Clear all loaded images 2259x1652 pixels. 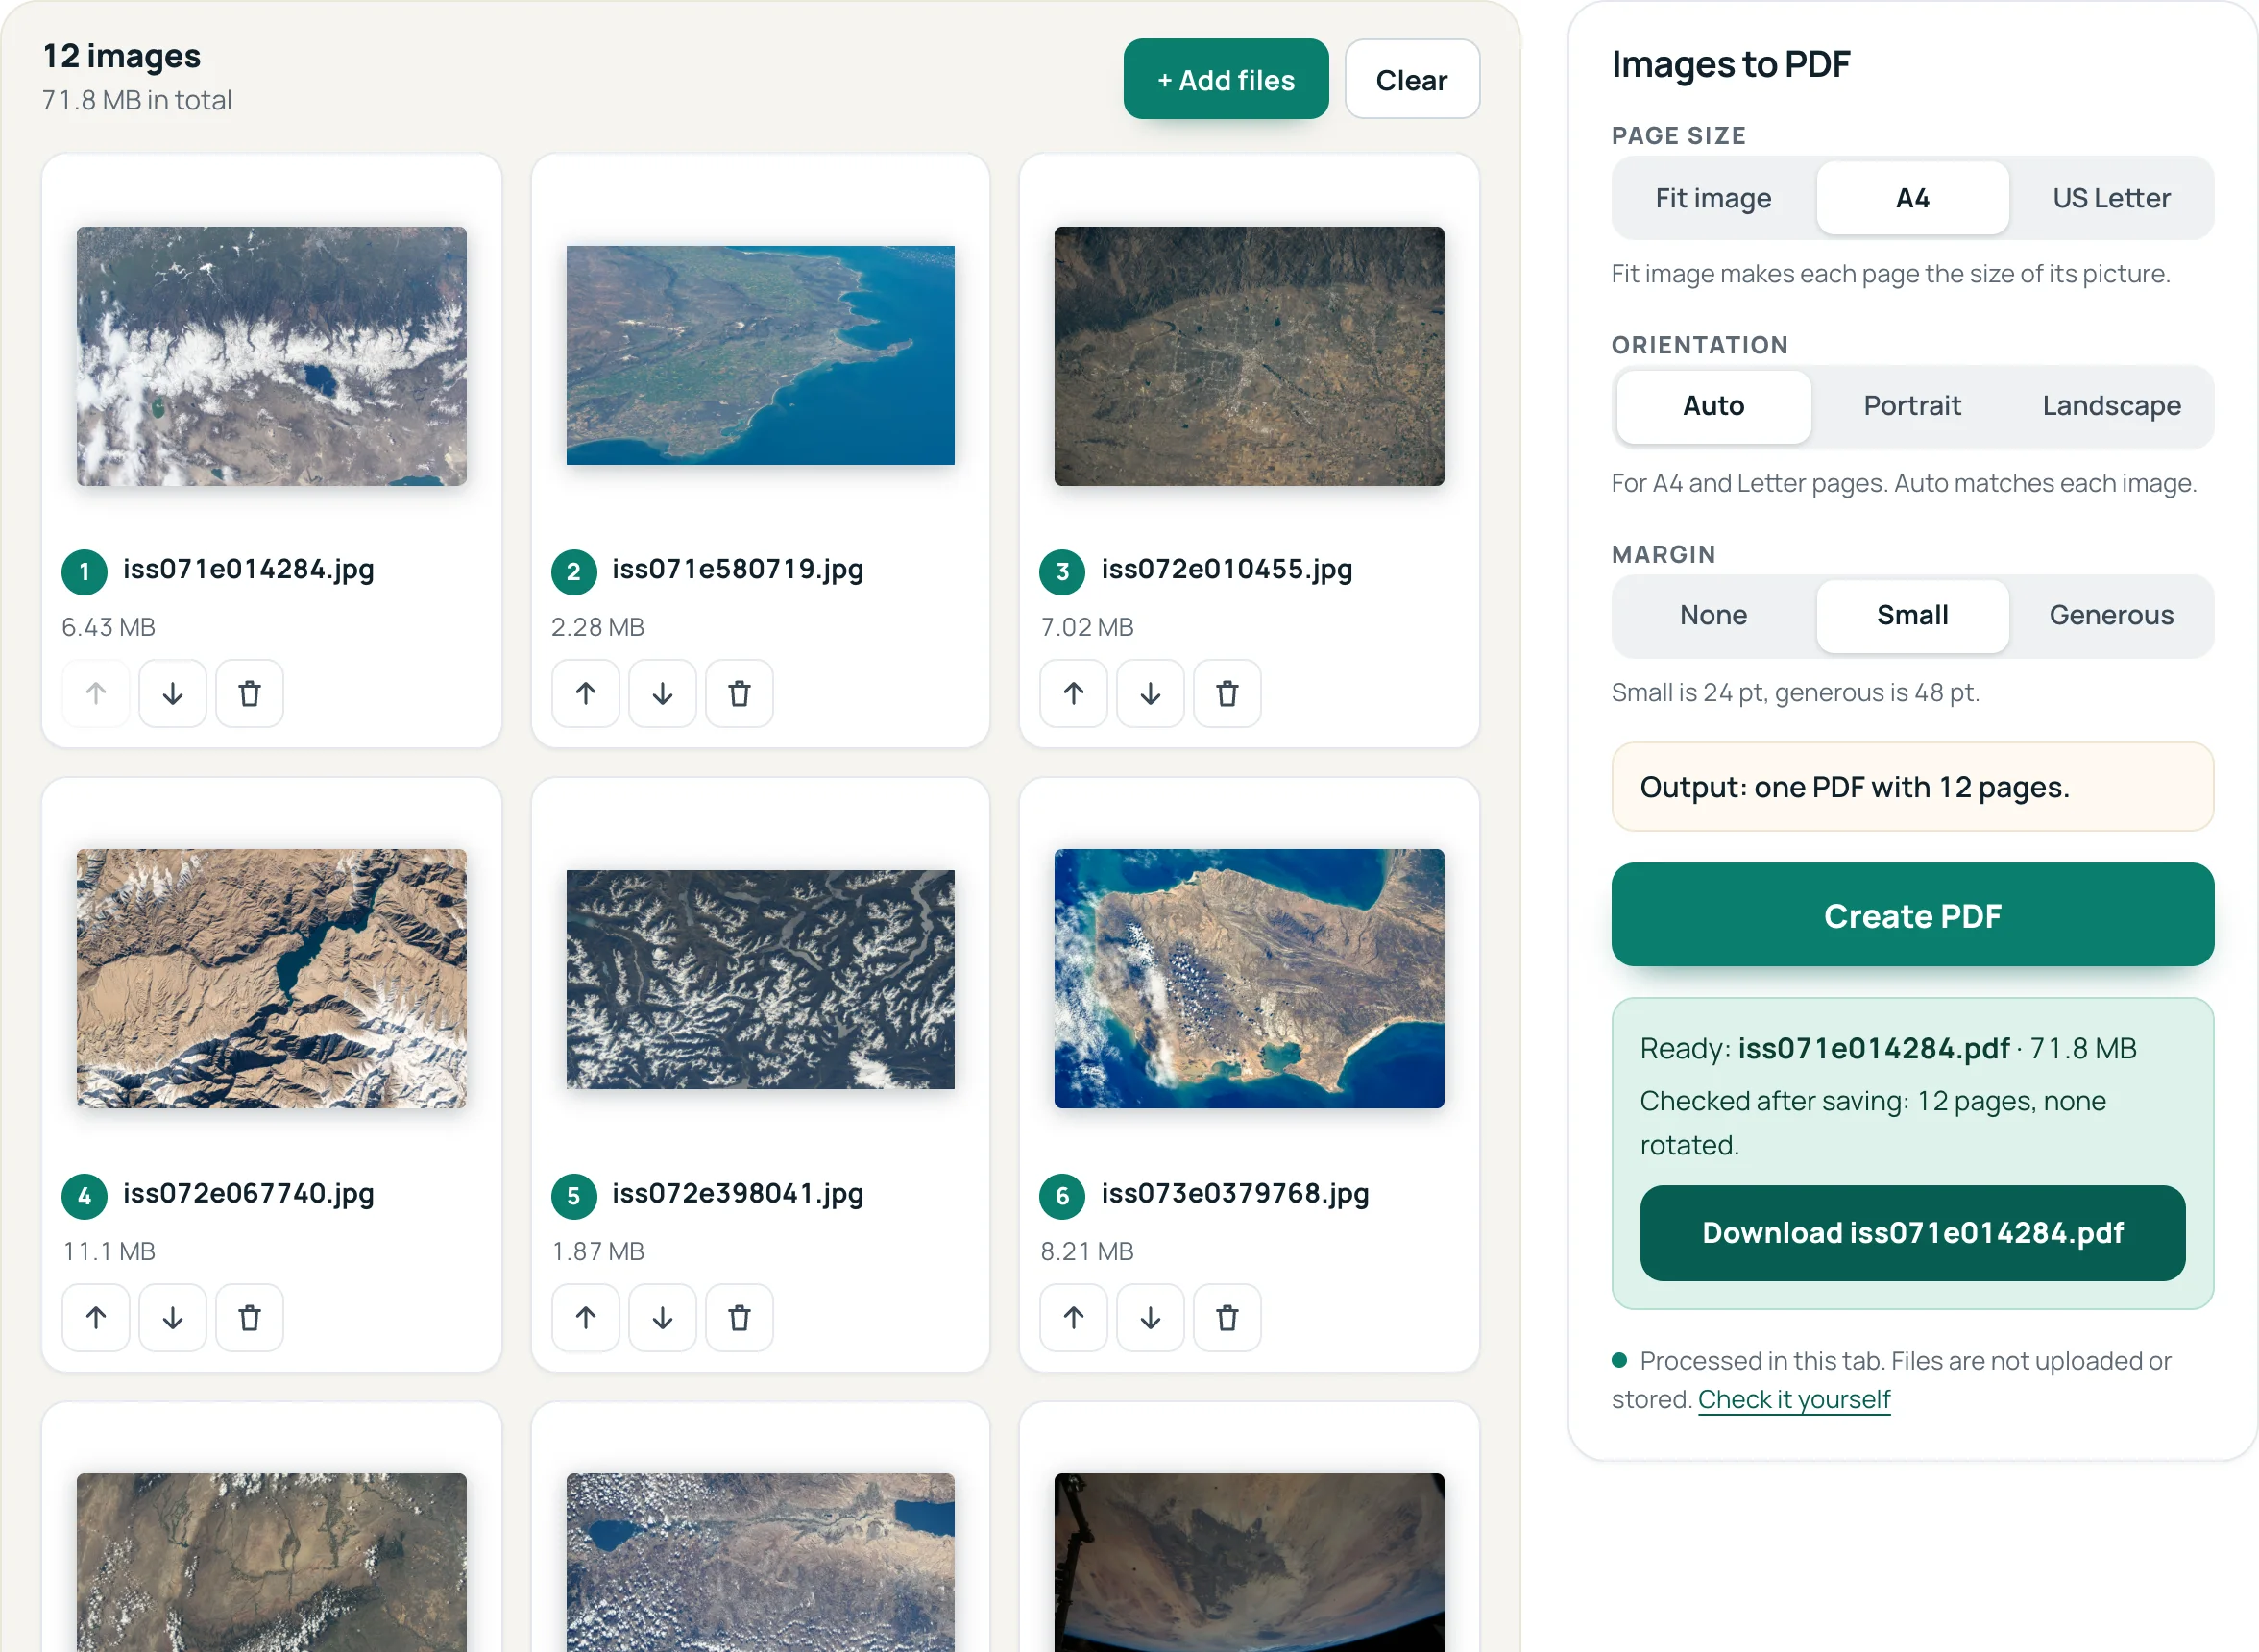(x=1411, y=79)
